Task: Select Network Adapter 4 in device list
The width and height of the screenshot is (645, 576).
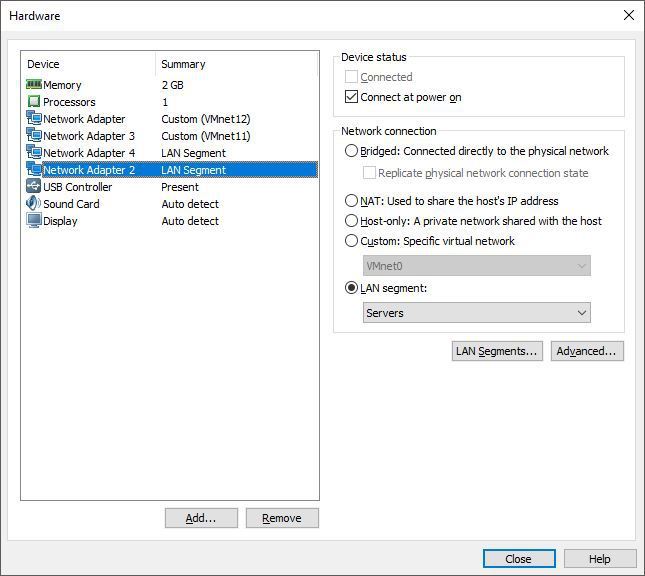Action: click(89, 153)
